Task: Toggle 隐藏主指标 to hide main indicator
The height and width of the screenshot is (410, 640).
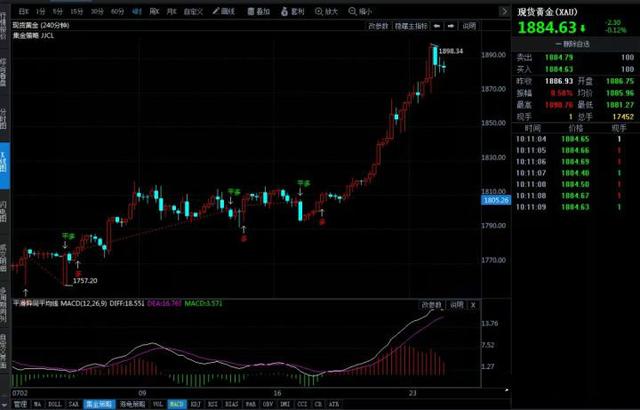Action: tap(411, 26)
